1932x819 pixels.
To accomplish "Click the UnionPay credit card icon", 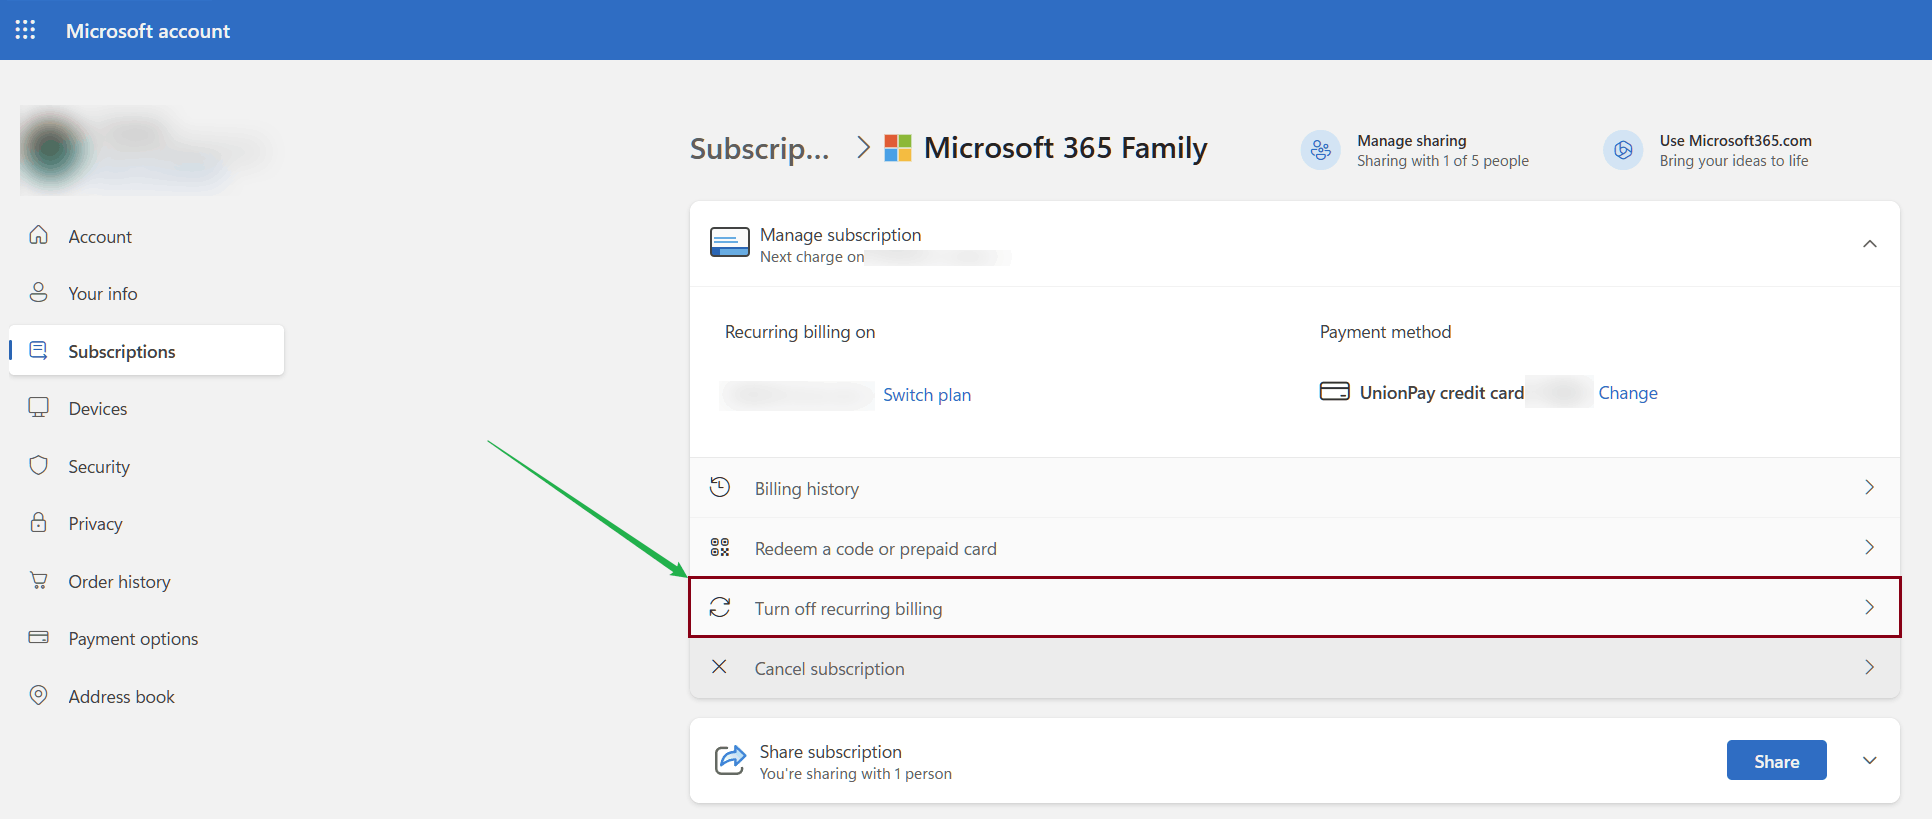I will [x=1334, y=391].
